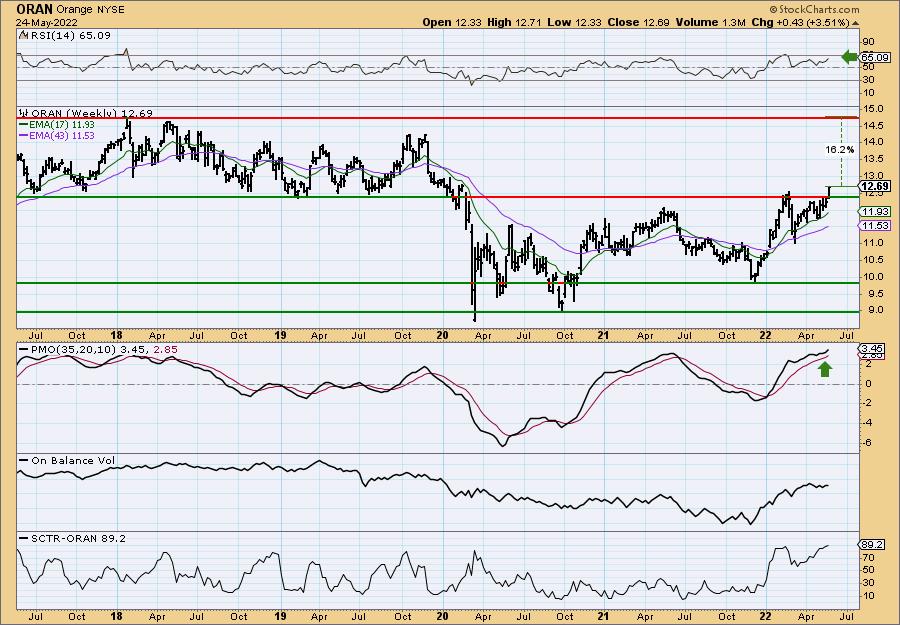Viewport: 900px width, 625px height.
Task: Click the ORAN ticker symbol title
Action: point(34,9)
